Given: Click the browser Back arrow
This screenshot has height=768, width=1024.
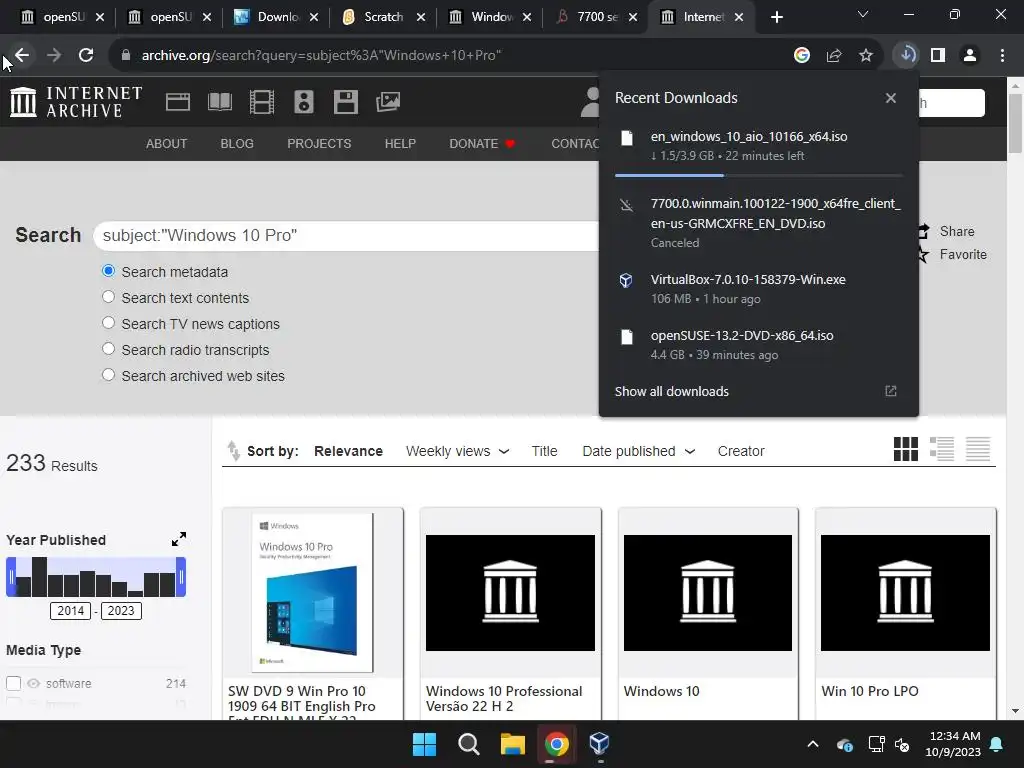Looking at the screenshot, I should coord(22,56).
